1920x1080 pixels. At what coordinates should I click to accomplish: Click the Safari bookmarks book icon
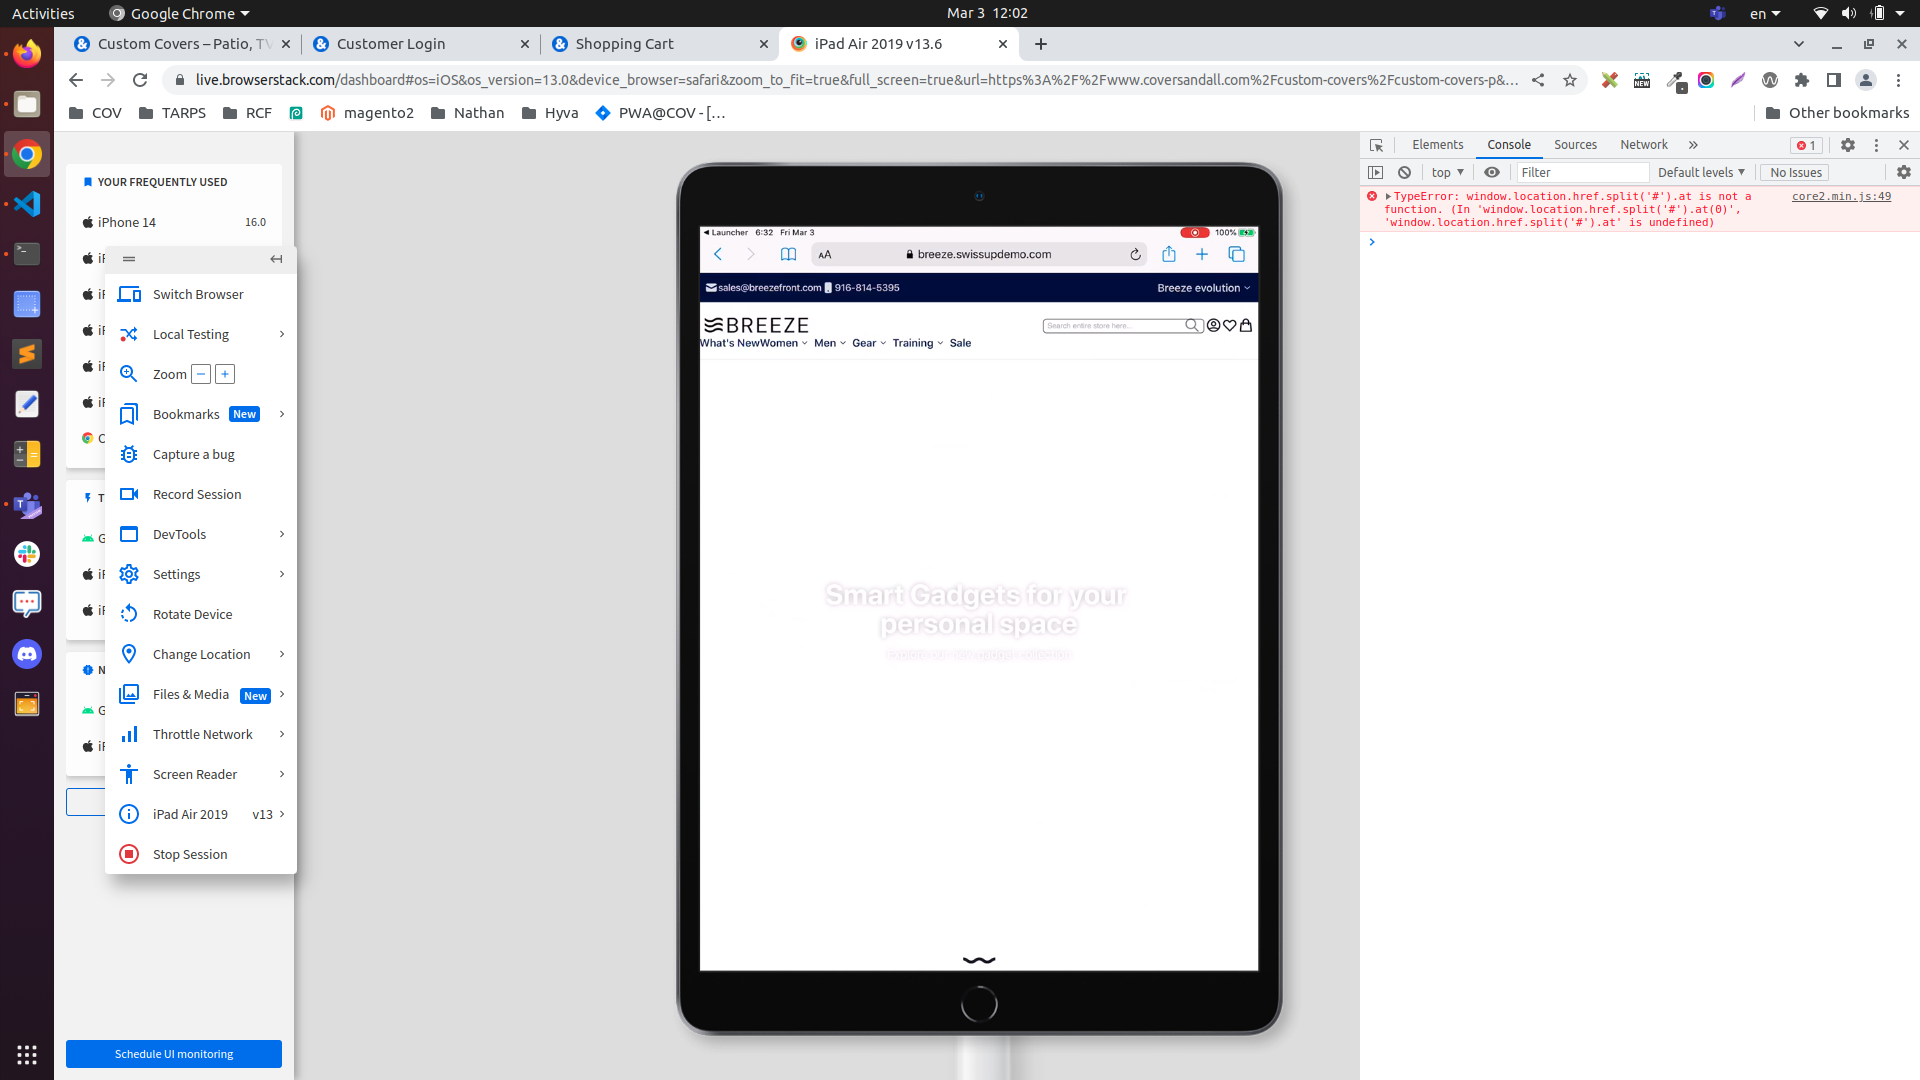pos(788,254)
